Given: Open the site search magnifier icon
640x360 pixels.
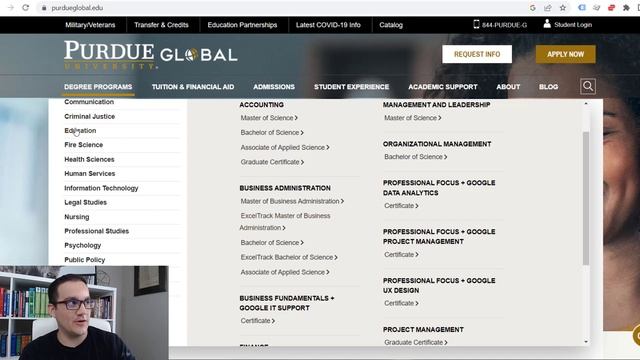Looking at the screenshot, I should [588, 87].
